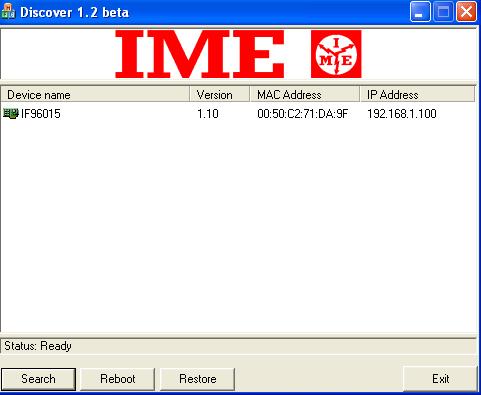481x395 pixels.
Task: Close the Discover 1.2 beta window
Action: coord(466,12)
